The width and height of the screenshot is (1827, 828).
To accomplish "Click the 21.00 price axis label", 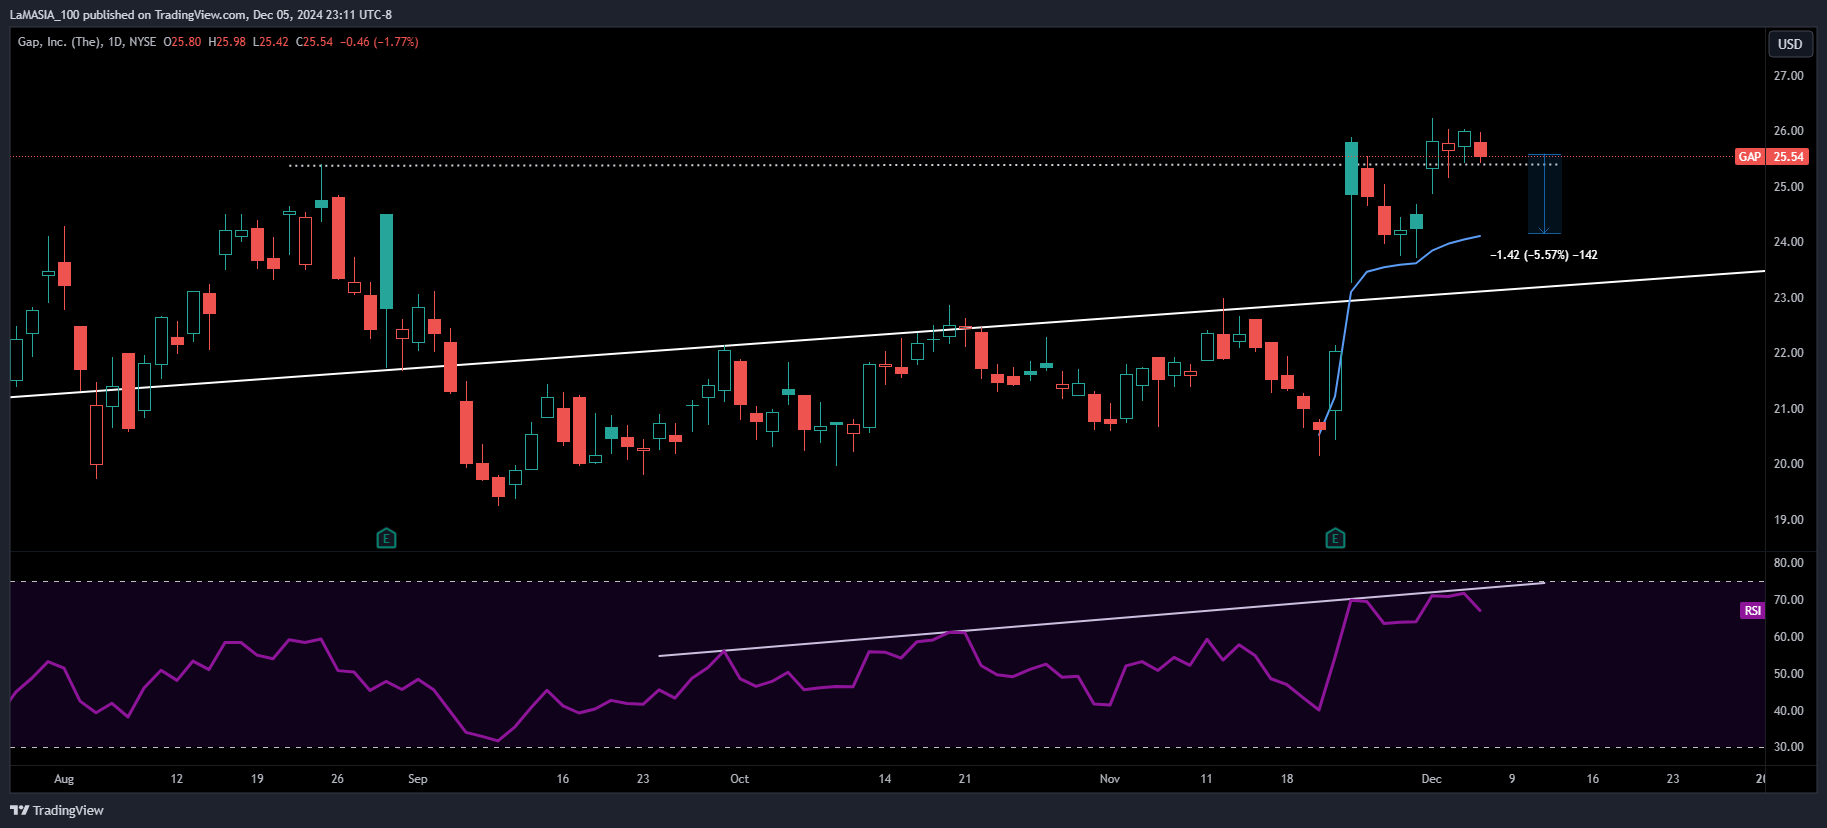I will (1788, 409).
